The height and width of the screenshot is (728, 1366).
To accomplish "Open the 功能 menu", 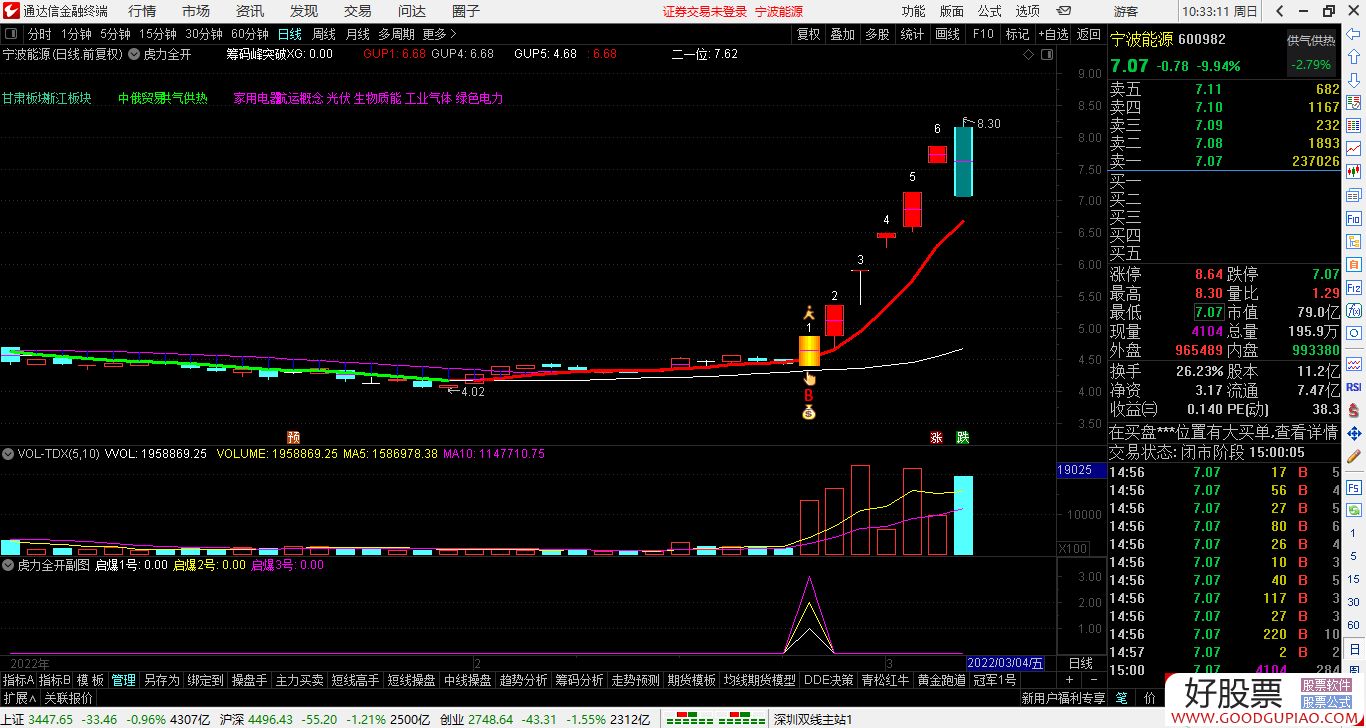I will (914, 12).
